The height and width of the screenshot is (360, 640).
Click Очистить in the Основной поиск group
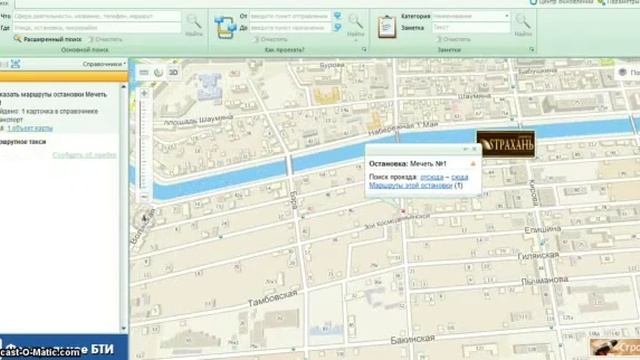[105, 39]
